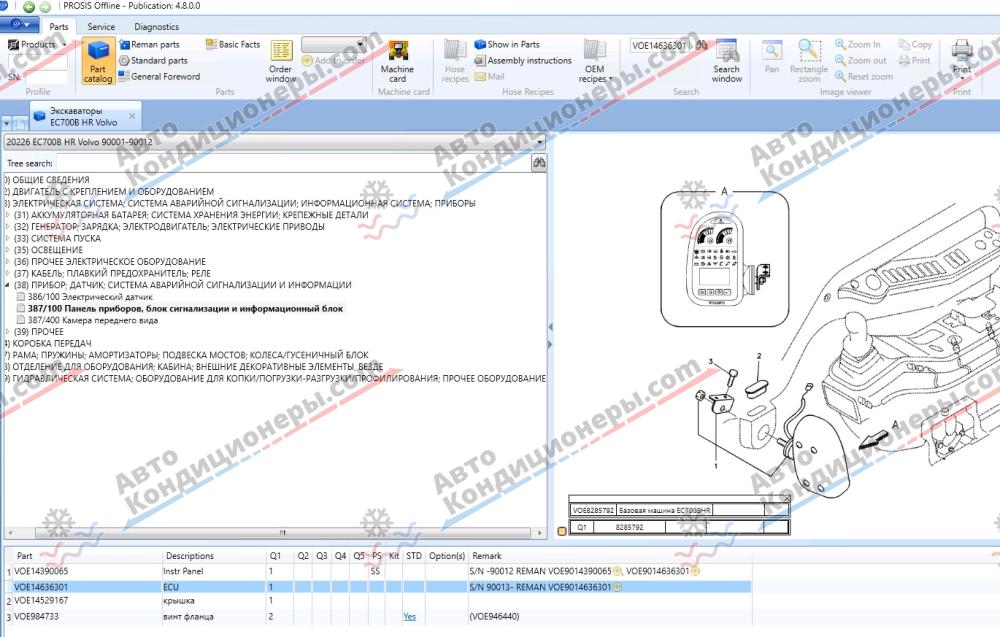
Task: Click the tree horizontal scrollbar
Action: (283, 532)
